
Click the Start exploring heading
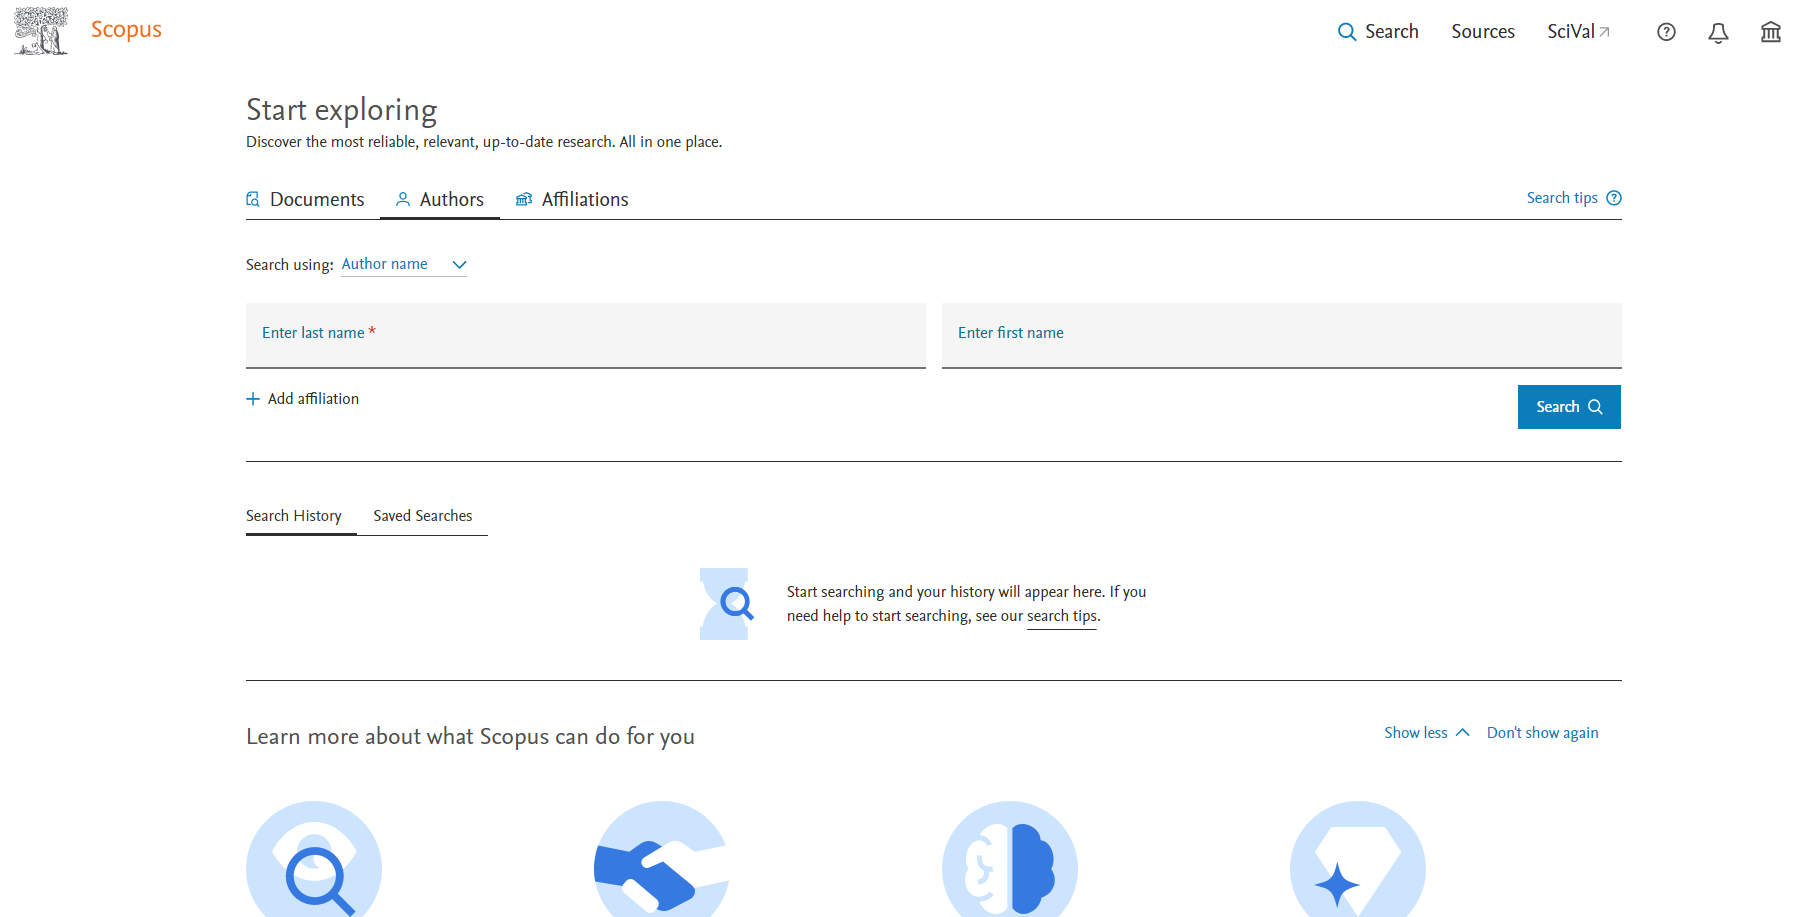pos(342,109)
